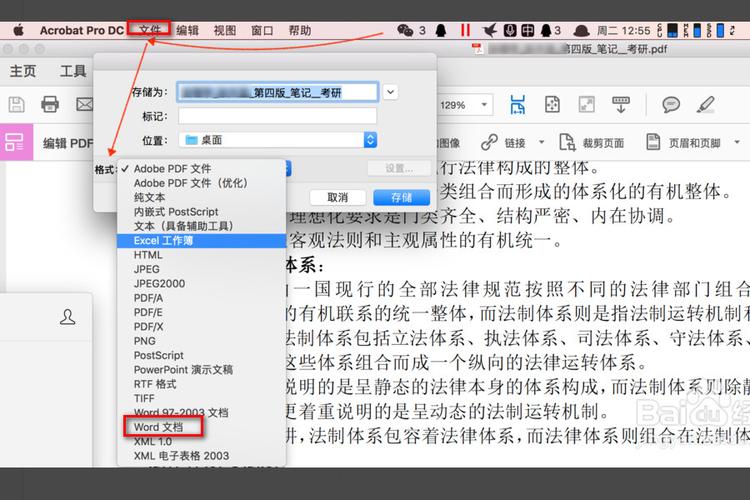Click the microphone menu bar icon
The width and height of the screenshot is (750, 500).
[x=510, y=31]
